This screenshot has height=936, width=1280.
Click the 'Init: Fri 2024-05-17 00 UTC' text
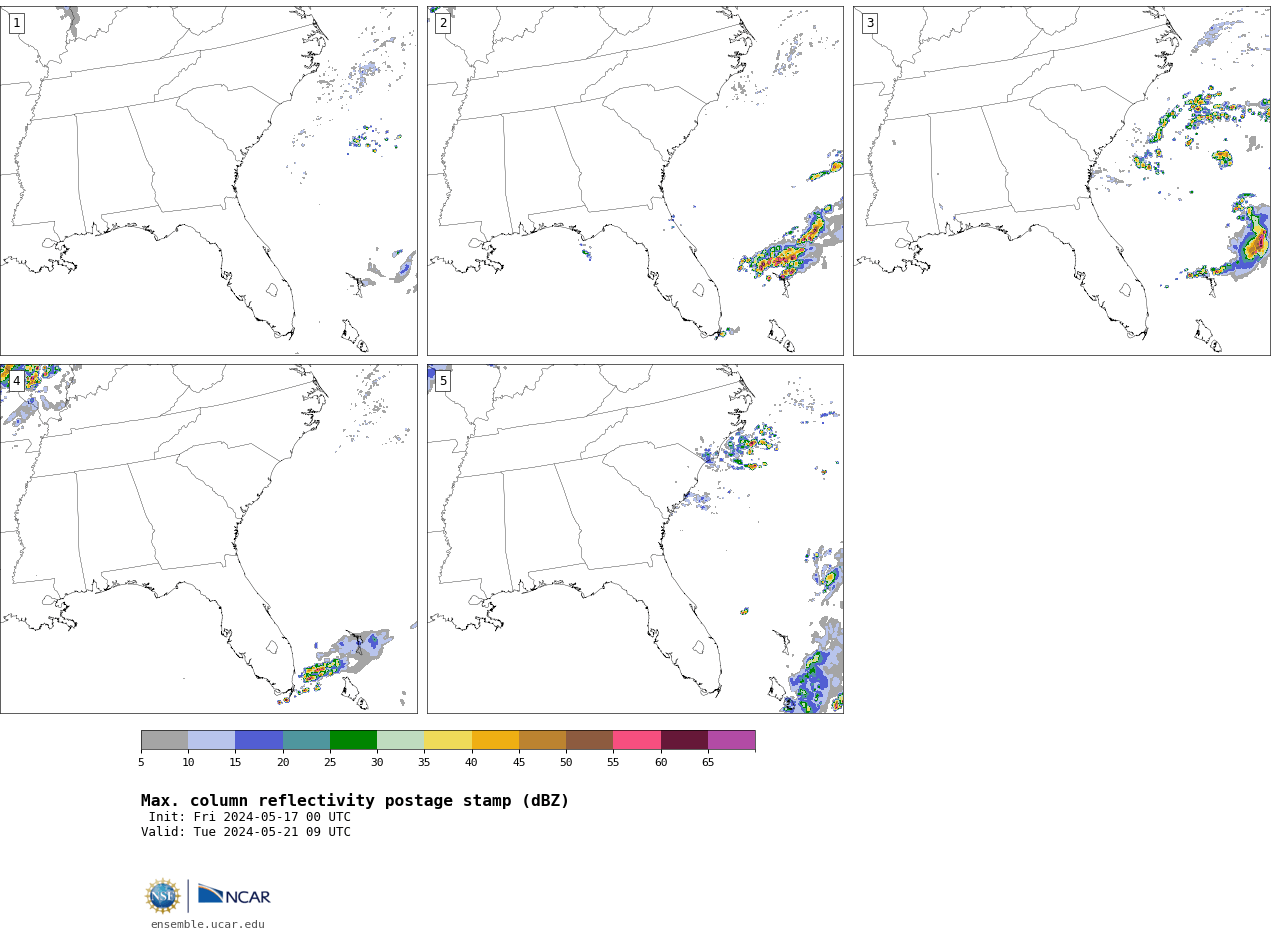[250, 817]
